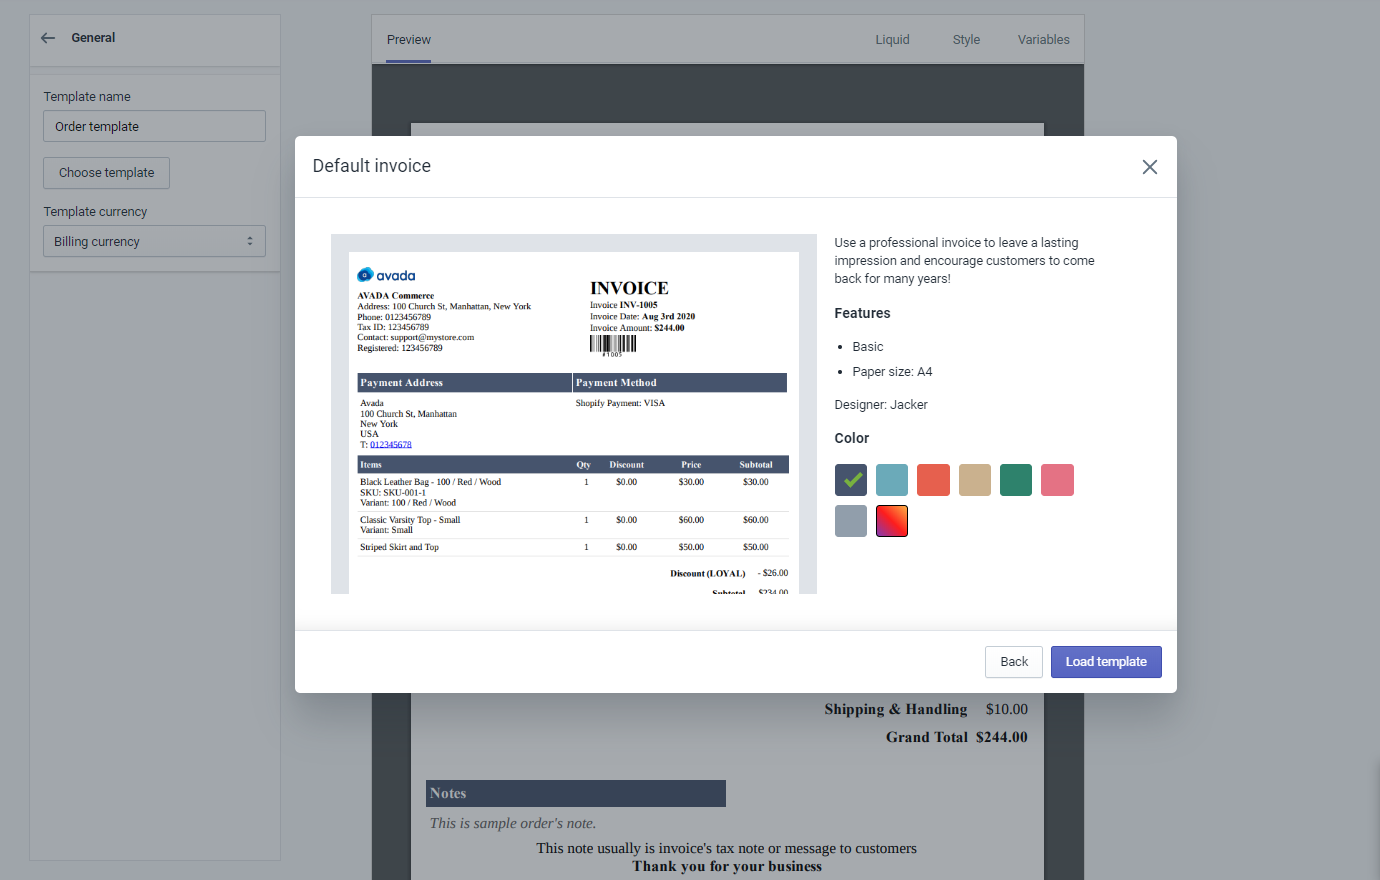Click the Template name input field
The image size is (1380, 880).
pos(154,126)
